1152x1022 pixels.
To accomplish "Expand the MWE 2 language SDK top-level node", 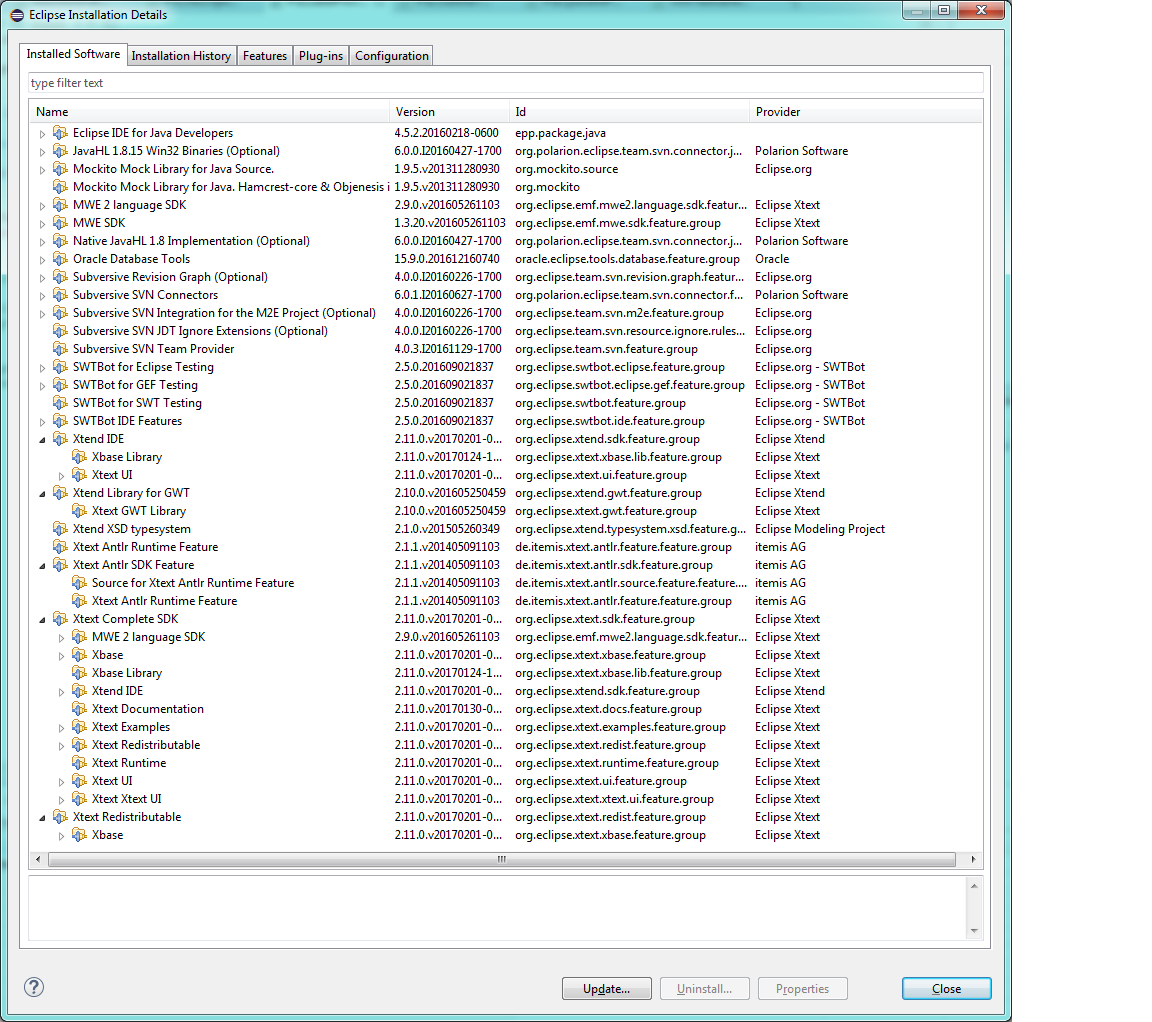I will (x=42, y=206).
